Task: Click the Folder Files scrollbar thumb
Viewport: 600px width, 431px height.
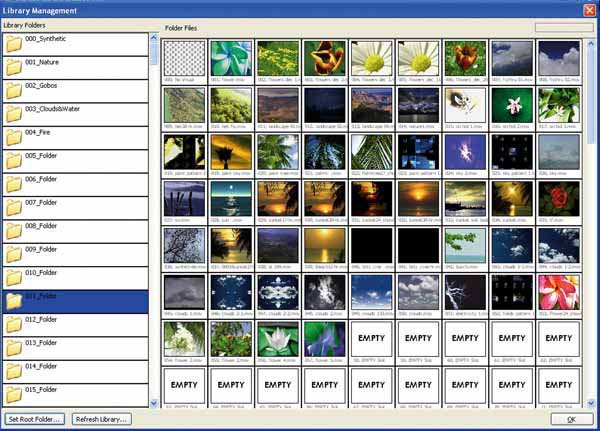Action: pyautogui.click(x=591, y=95)
